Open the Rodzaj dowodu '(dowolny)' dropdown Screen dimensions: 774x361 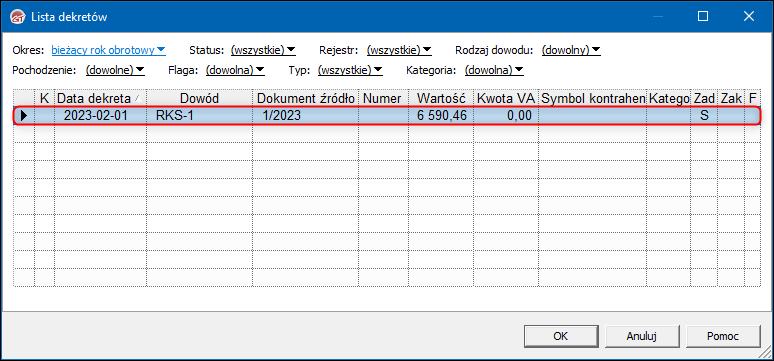(x=571, y=50)
